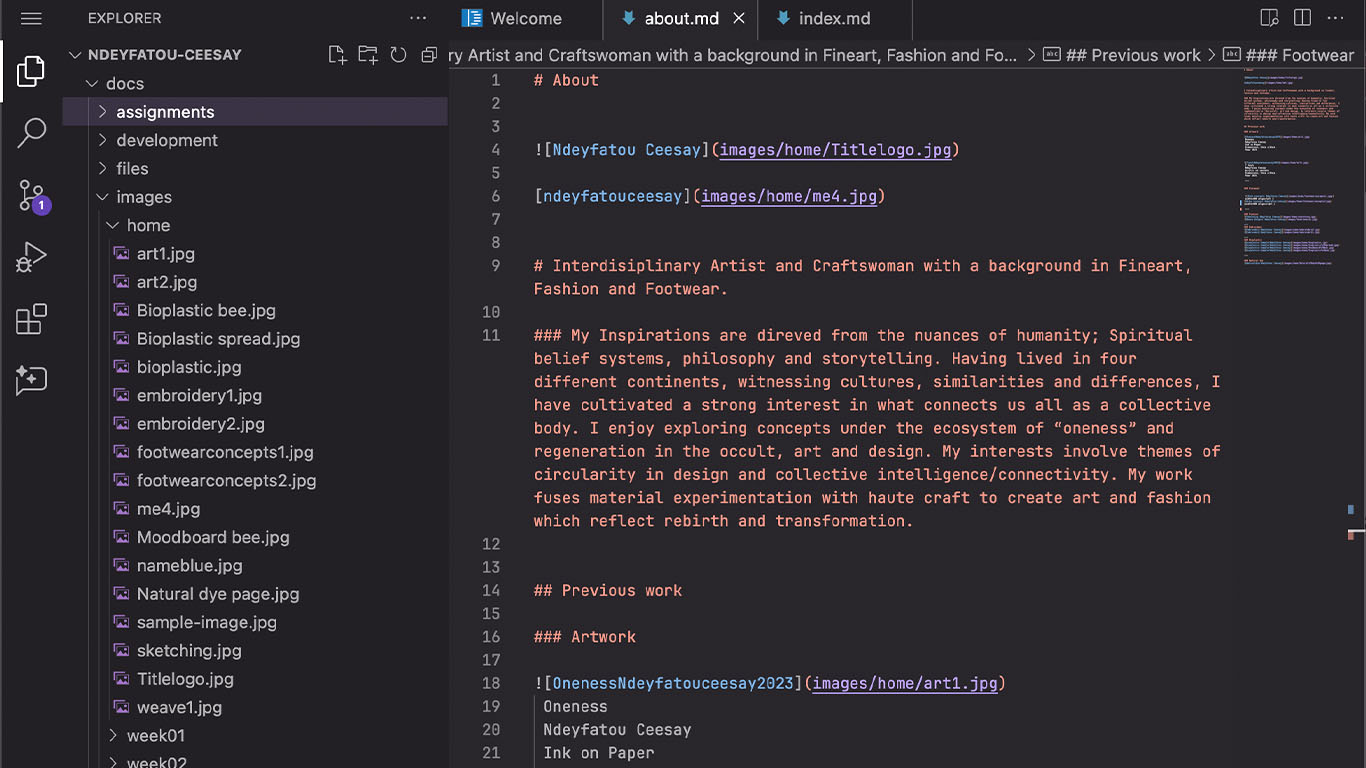The height and width of the screenshot is (768, 1366).
Task: Open the Search view icon
Action: pos(31,133)
